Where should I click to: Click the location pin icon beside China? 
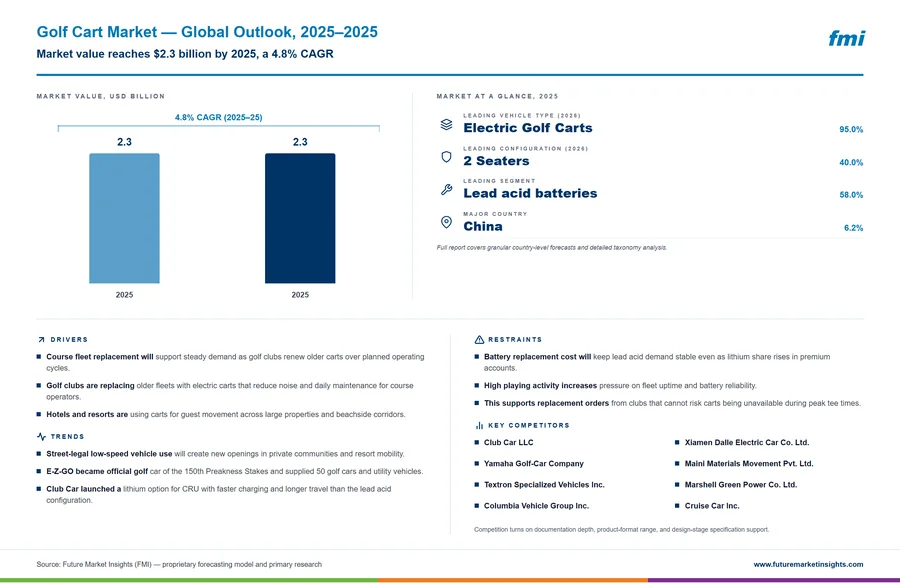pyautogui.click(x=446, y=223)
